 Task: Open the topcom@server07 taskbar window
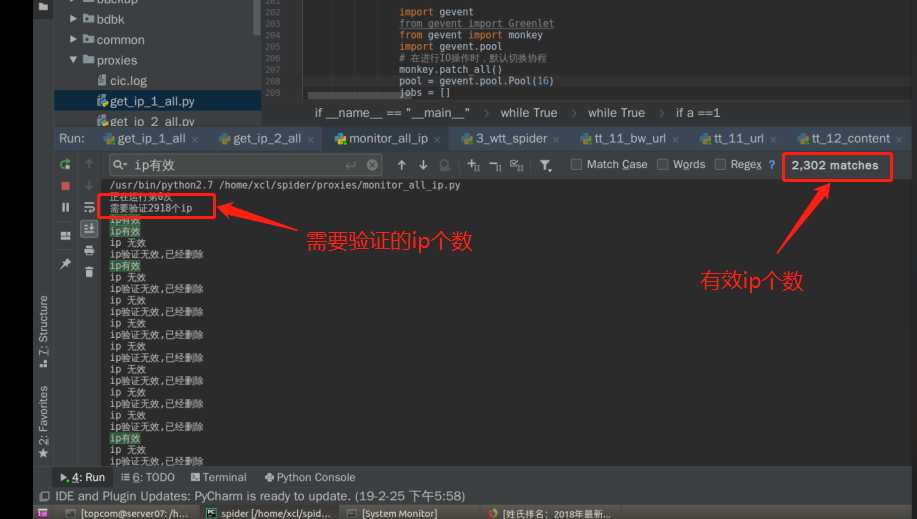[x=128, y=513]
